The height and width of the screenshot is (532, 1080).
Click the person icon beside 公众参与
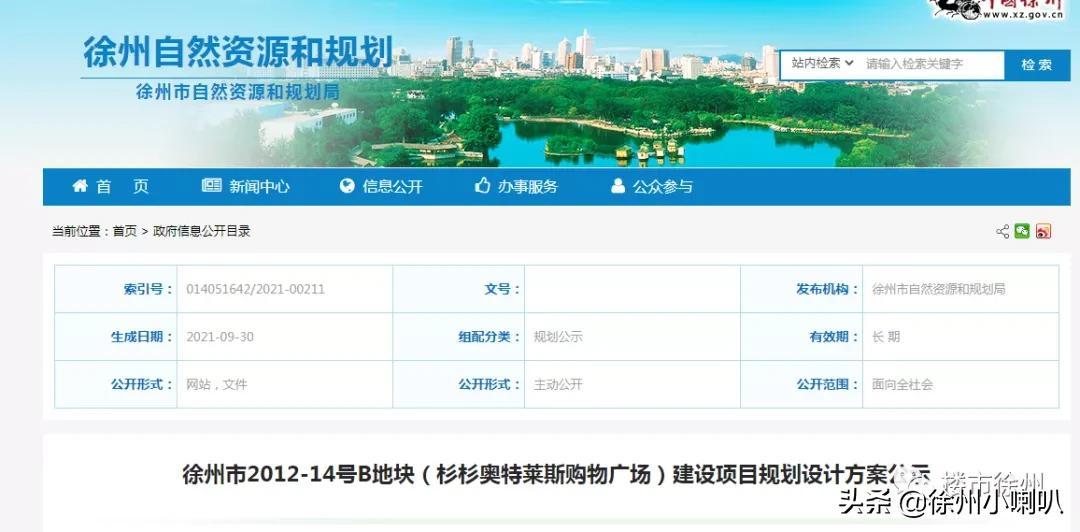[618, 186]
